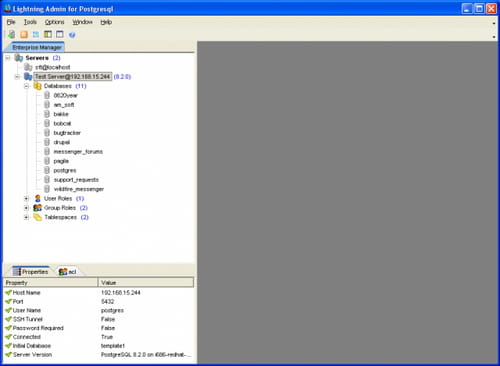Click the green check beside Host Name
Image resolution: width=500 pixels, height=366 pixels.
point(8,293)
